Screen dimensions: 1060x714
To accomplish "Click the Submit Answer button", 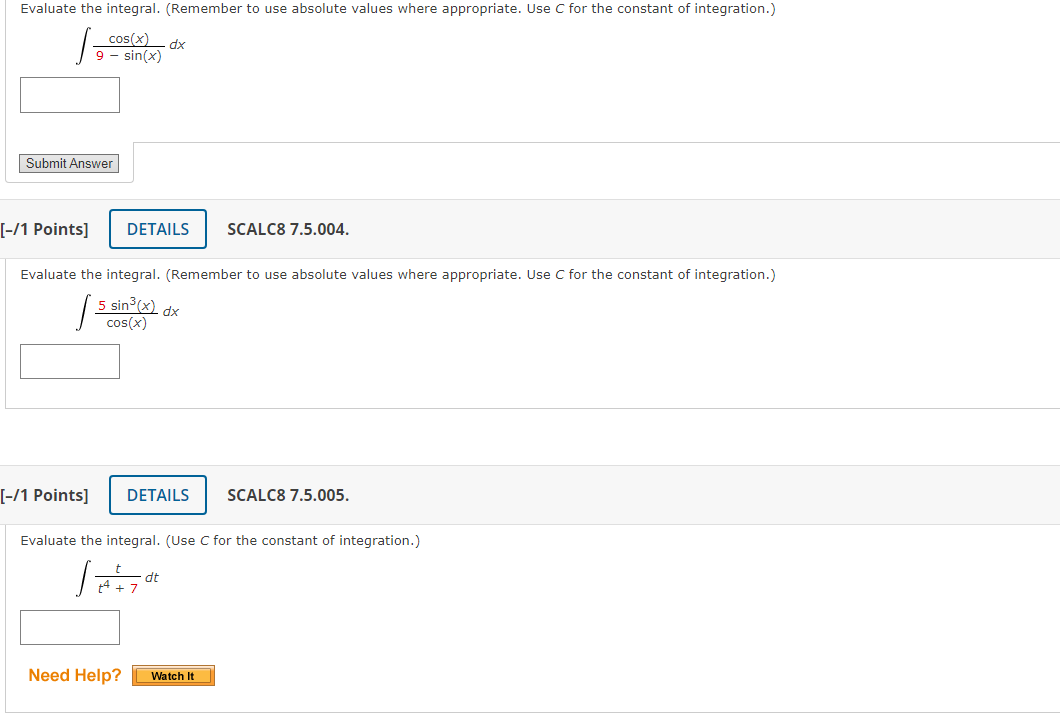I will (x=69, y=164).
